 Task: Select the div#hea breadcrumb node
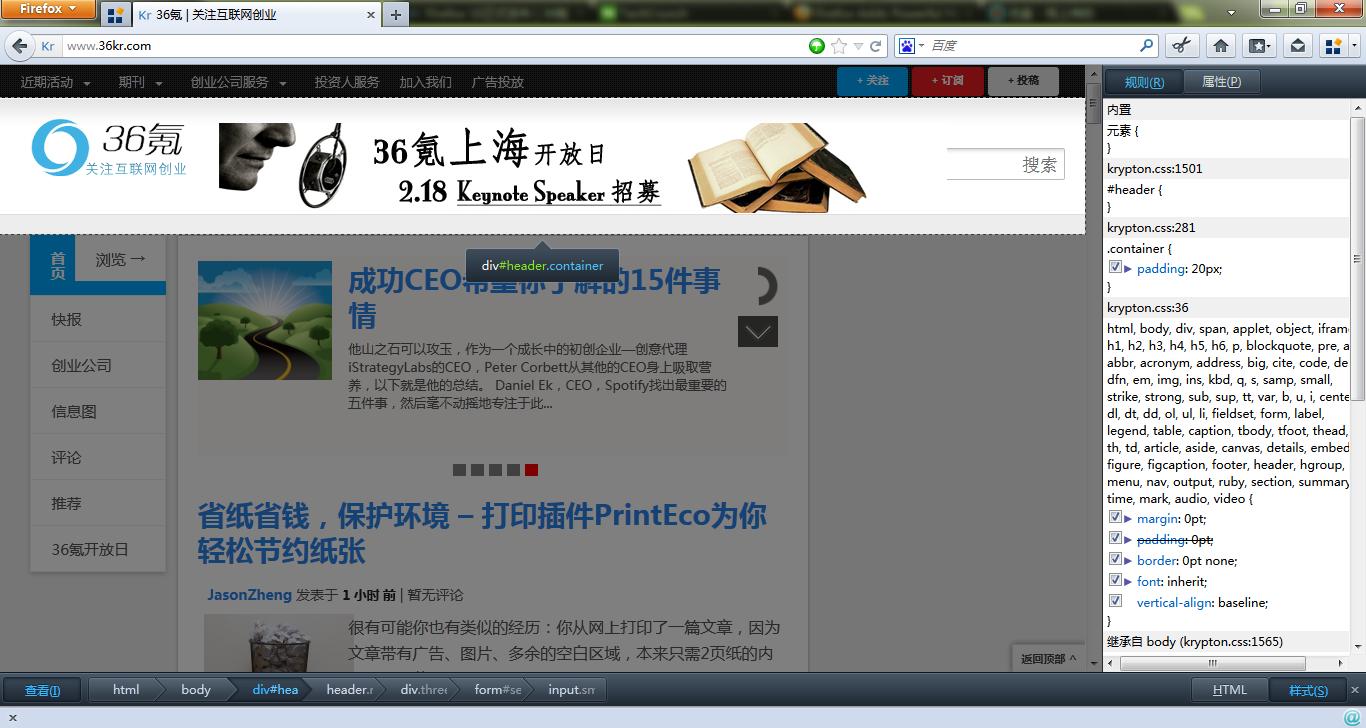click(275, 690)
